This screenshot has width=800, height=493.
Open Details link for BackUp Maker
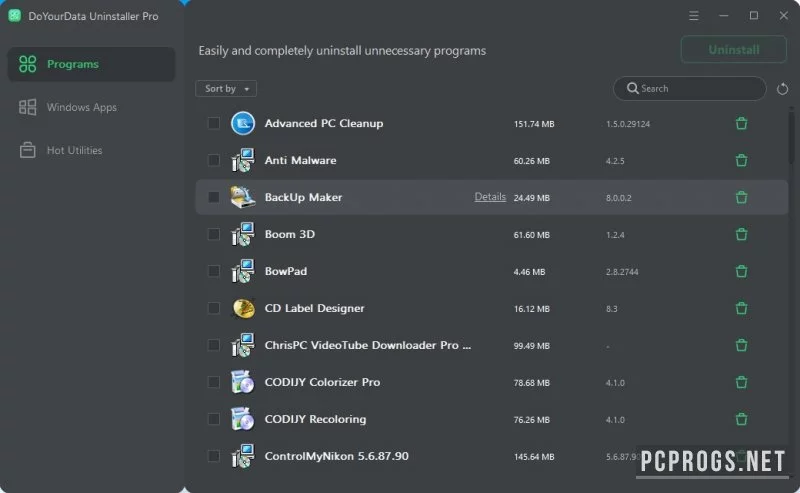click(490, 197)
